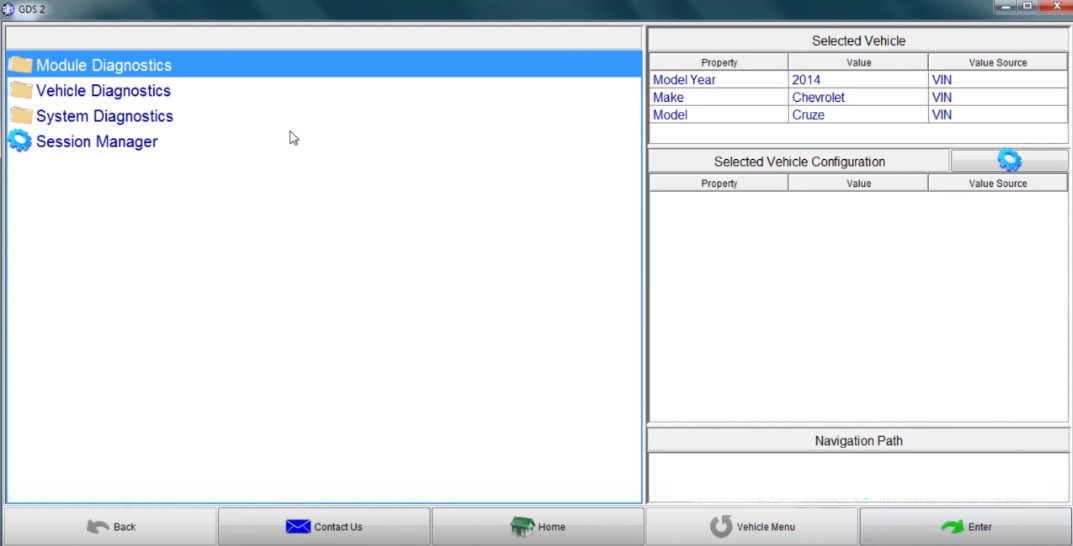Click the Back arrow icon
The width and height of the screenshot is (1073, 546).
98,526
